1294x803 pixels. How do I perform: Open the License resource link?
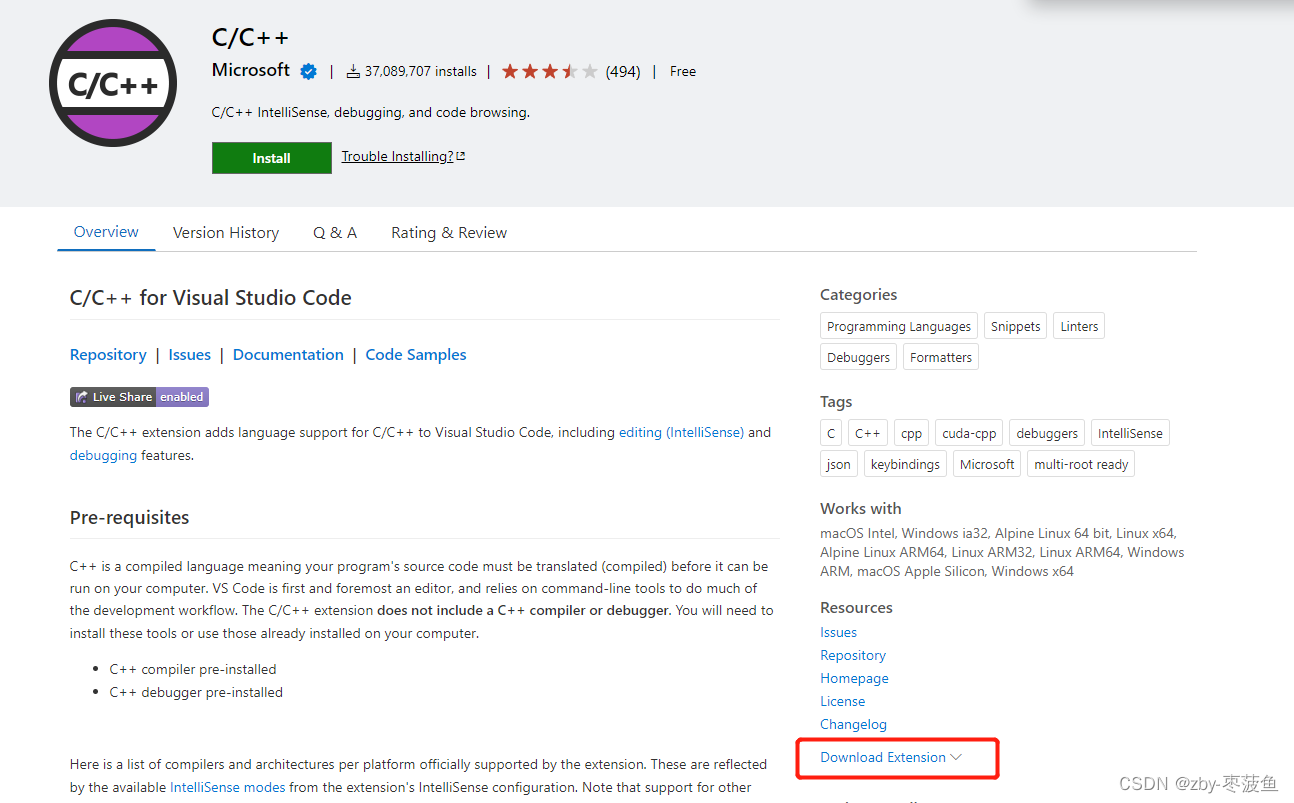point(842,701)
